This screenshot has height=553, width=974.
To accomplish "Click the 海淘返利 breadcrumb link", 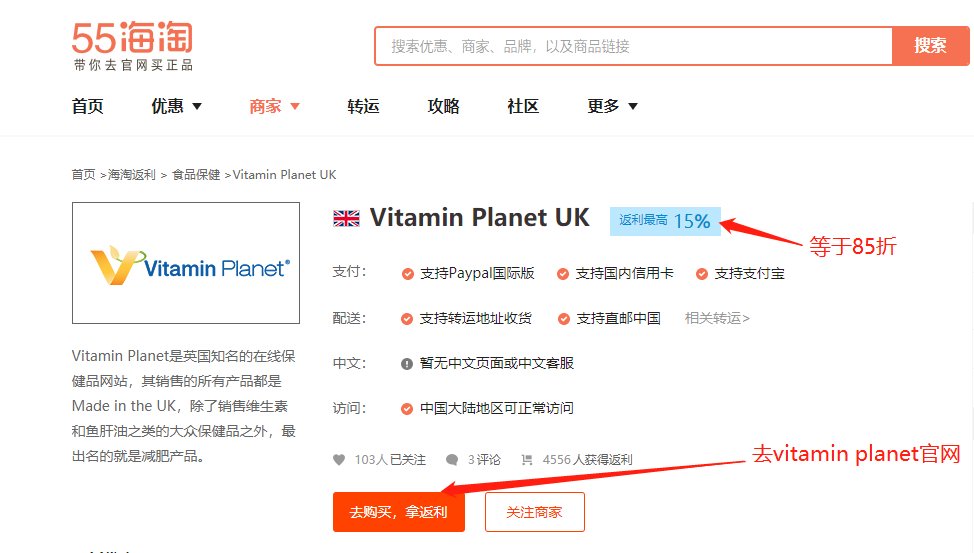I will tap(132, 175).
